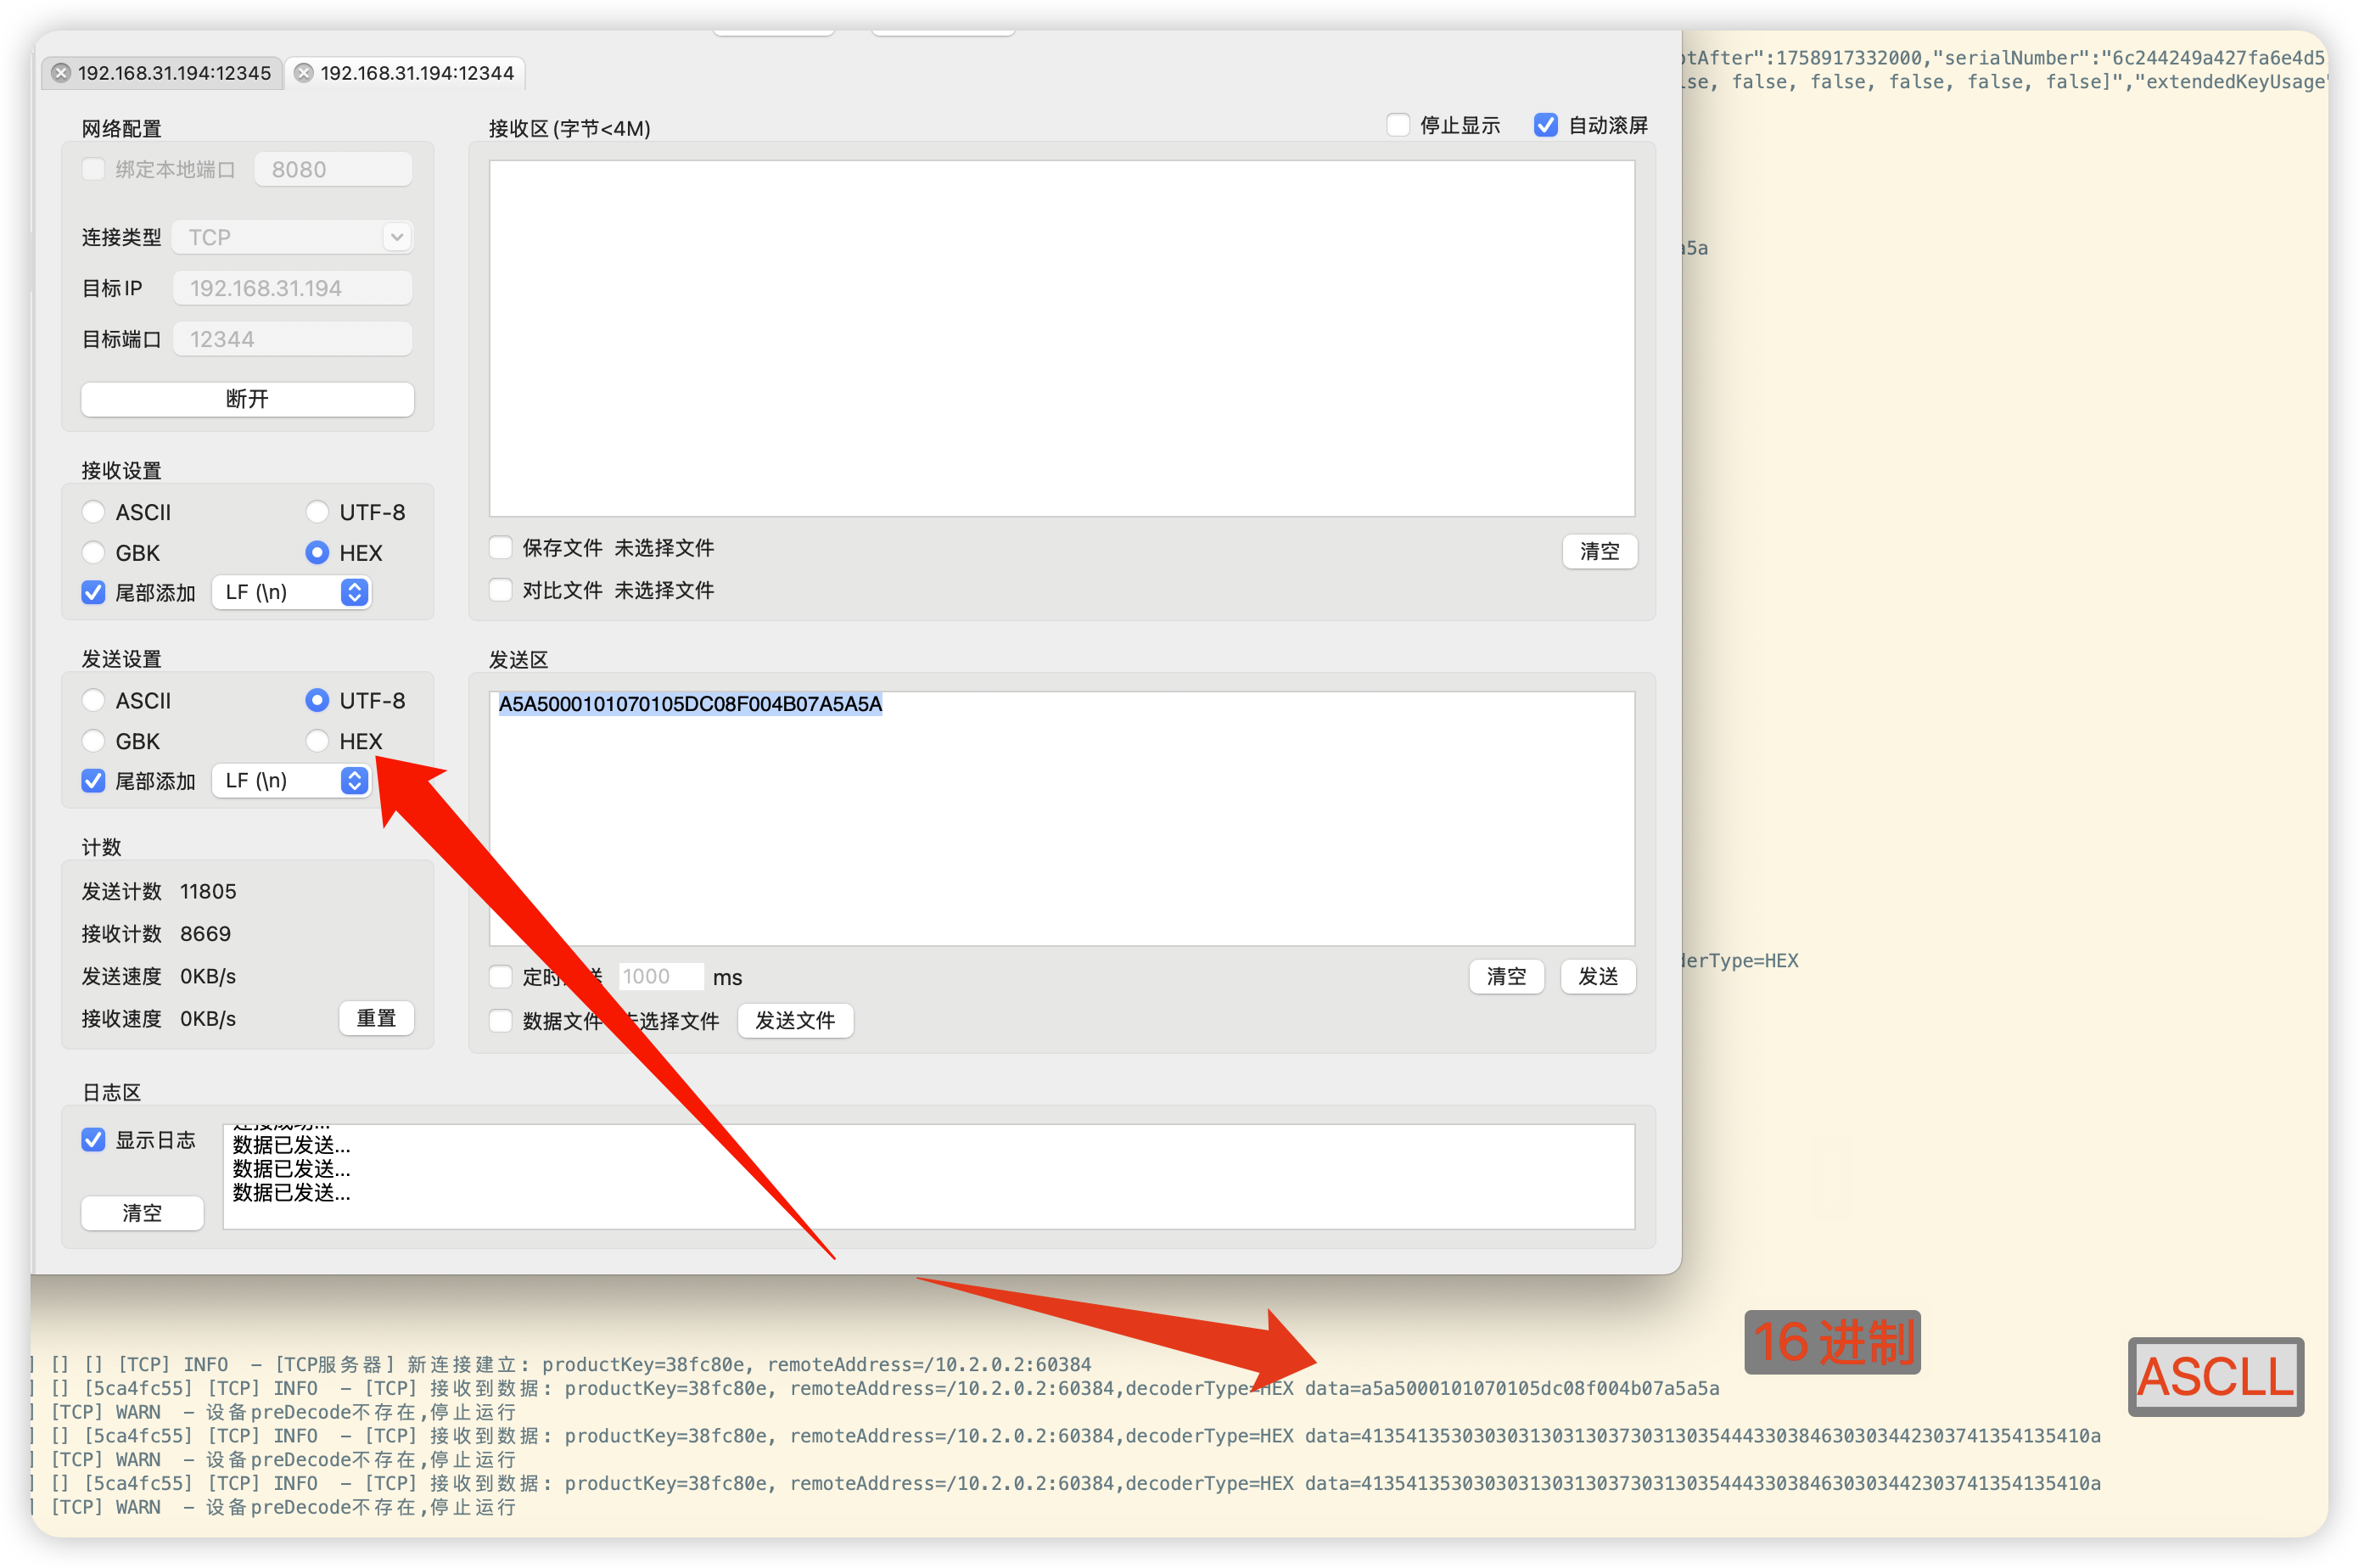Click the 重置 counter reset button

[376, 1018]
